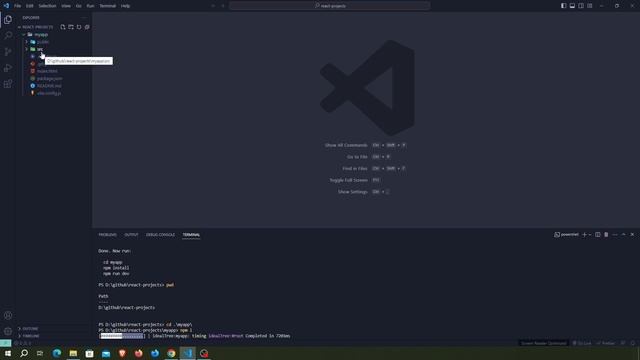Viewport: 640px width, 360px height.
Task: Open the File menu
Action: (x=18, y=6)
